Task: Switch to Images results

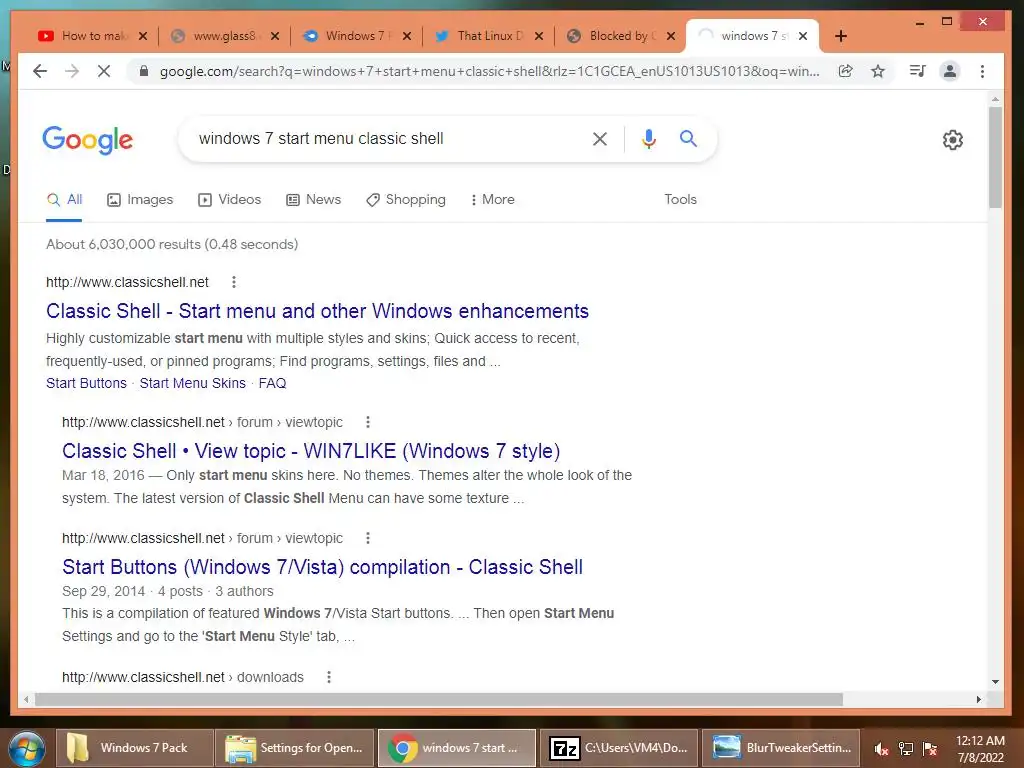Action: pos(140,200)
